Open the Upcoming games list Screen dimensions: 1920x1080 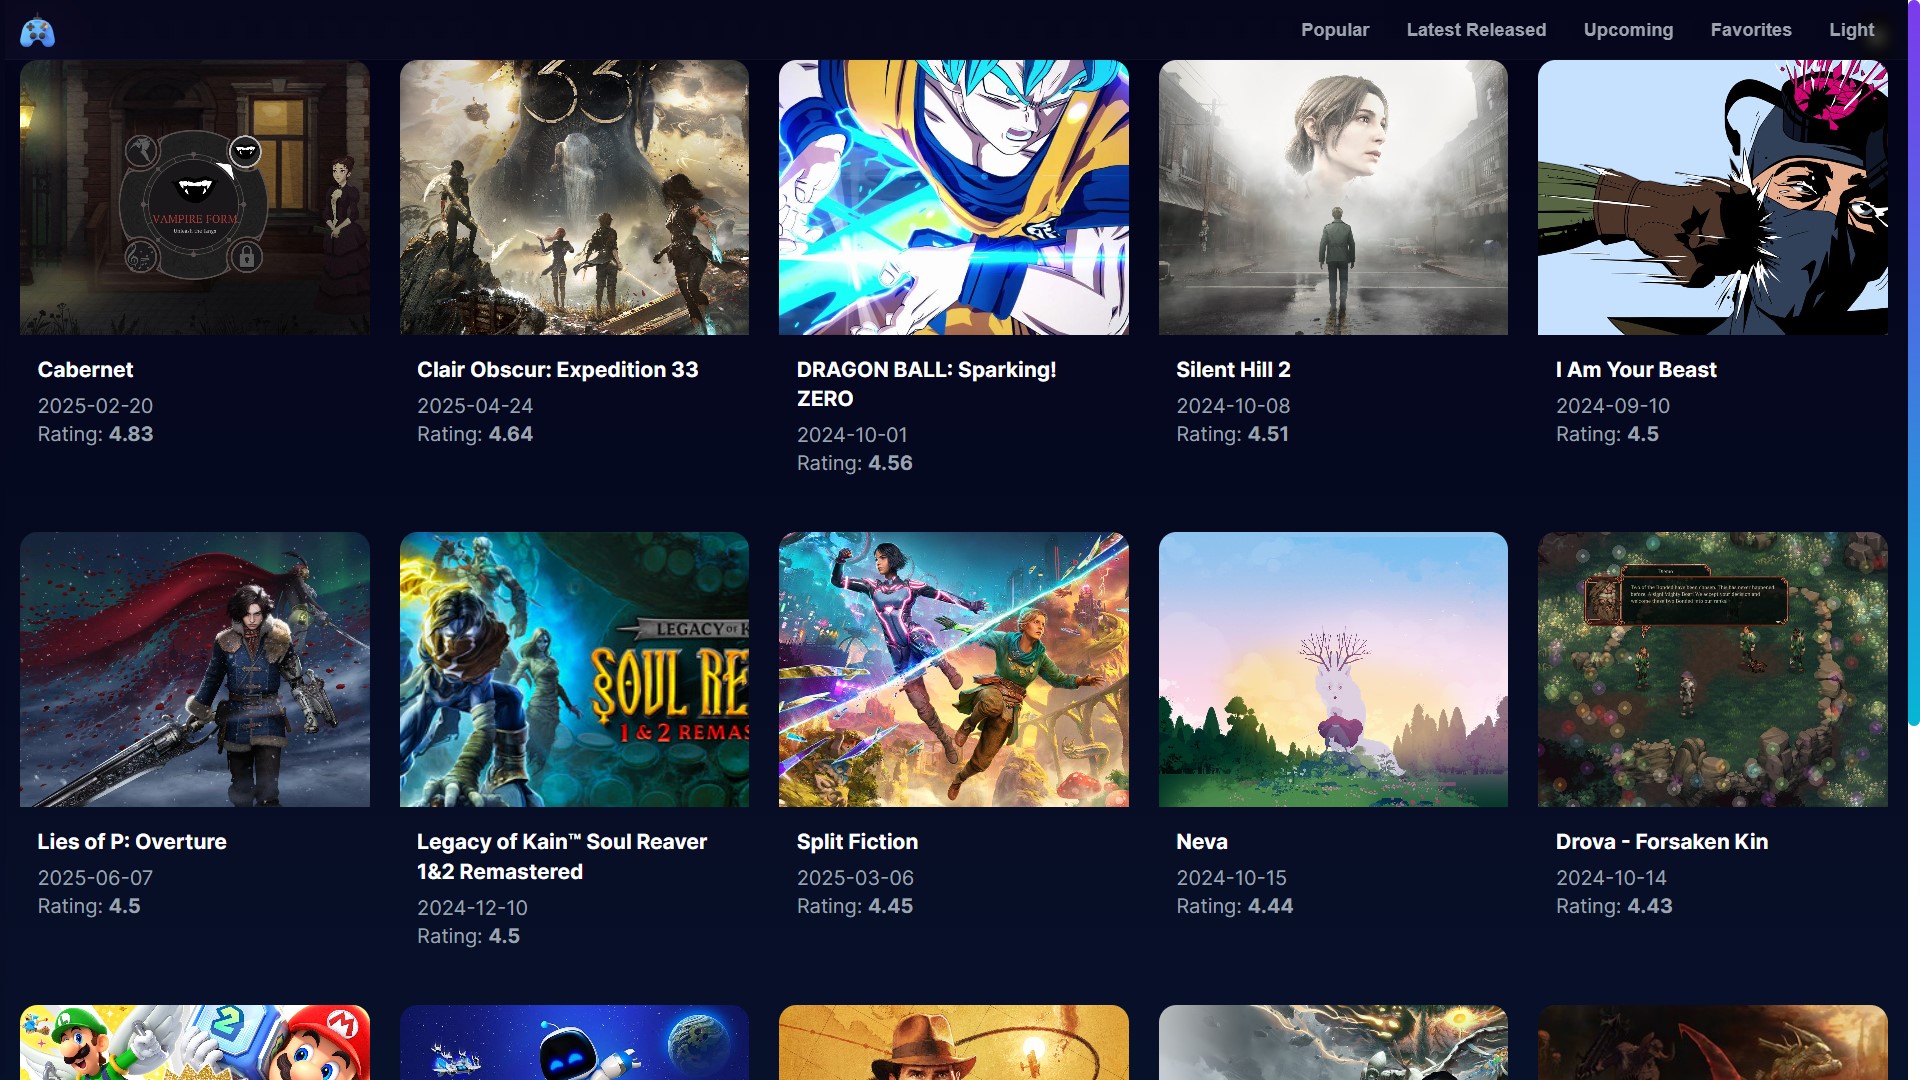tap(1628, 30)
